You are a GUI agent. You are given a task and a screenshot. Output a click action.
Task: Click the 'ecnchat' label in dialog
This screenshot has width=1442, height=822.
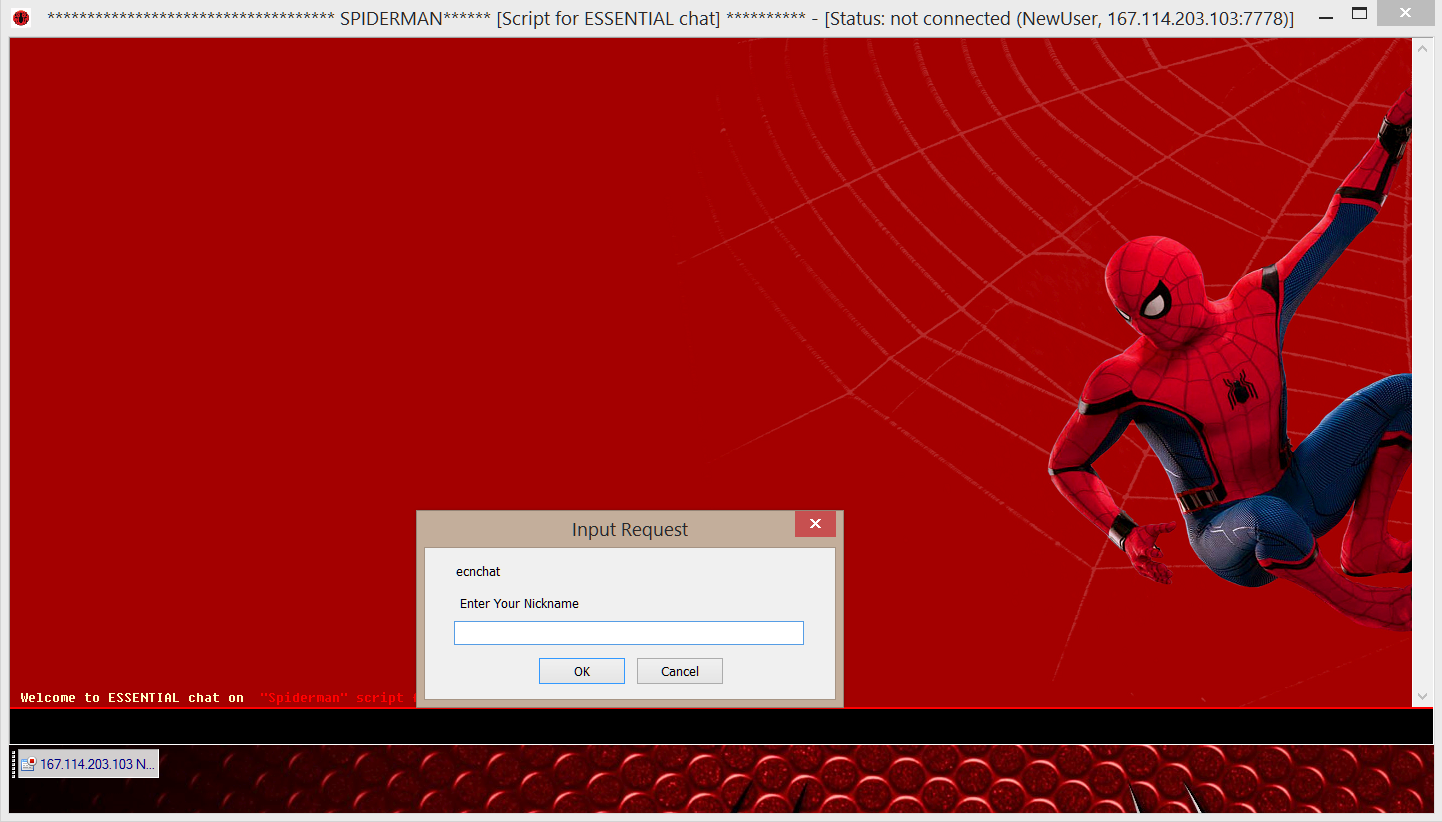coord(478,572)
